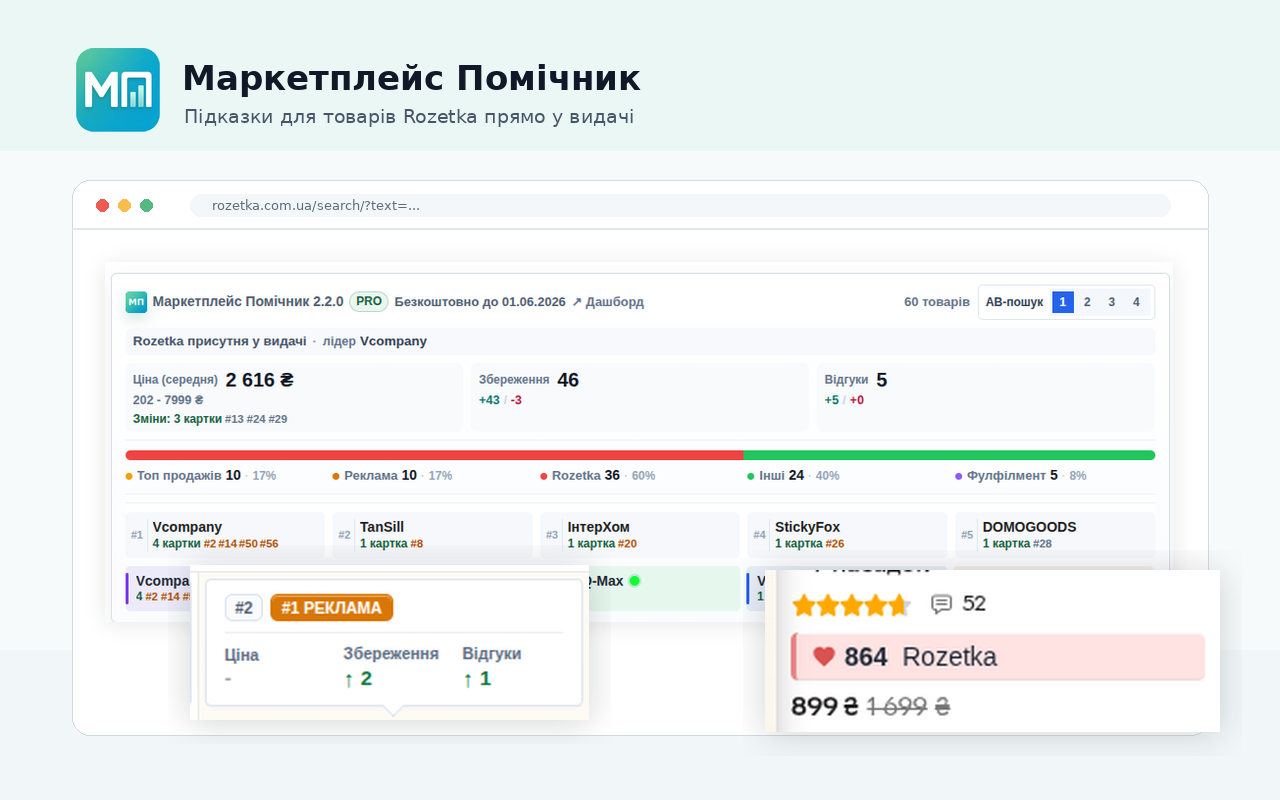
Task: Click the tooltip Ціна column label
Action: pos(242,655)
